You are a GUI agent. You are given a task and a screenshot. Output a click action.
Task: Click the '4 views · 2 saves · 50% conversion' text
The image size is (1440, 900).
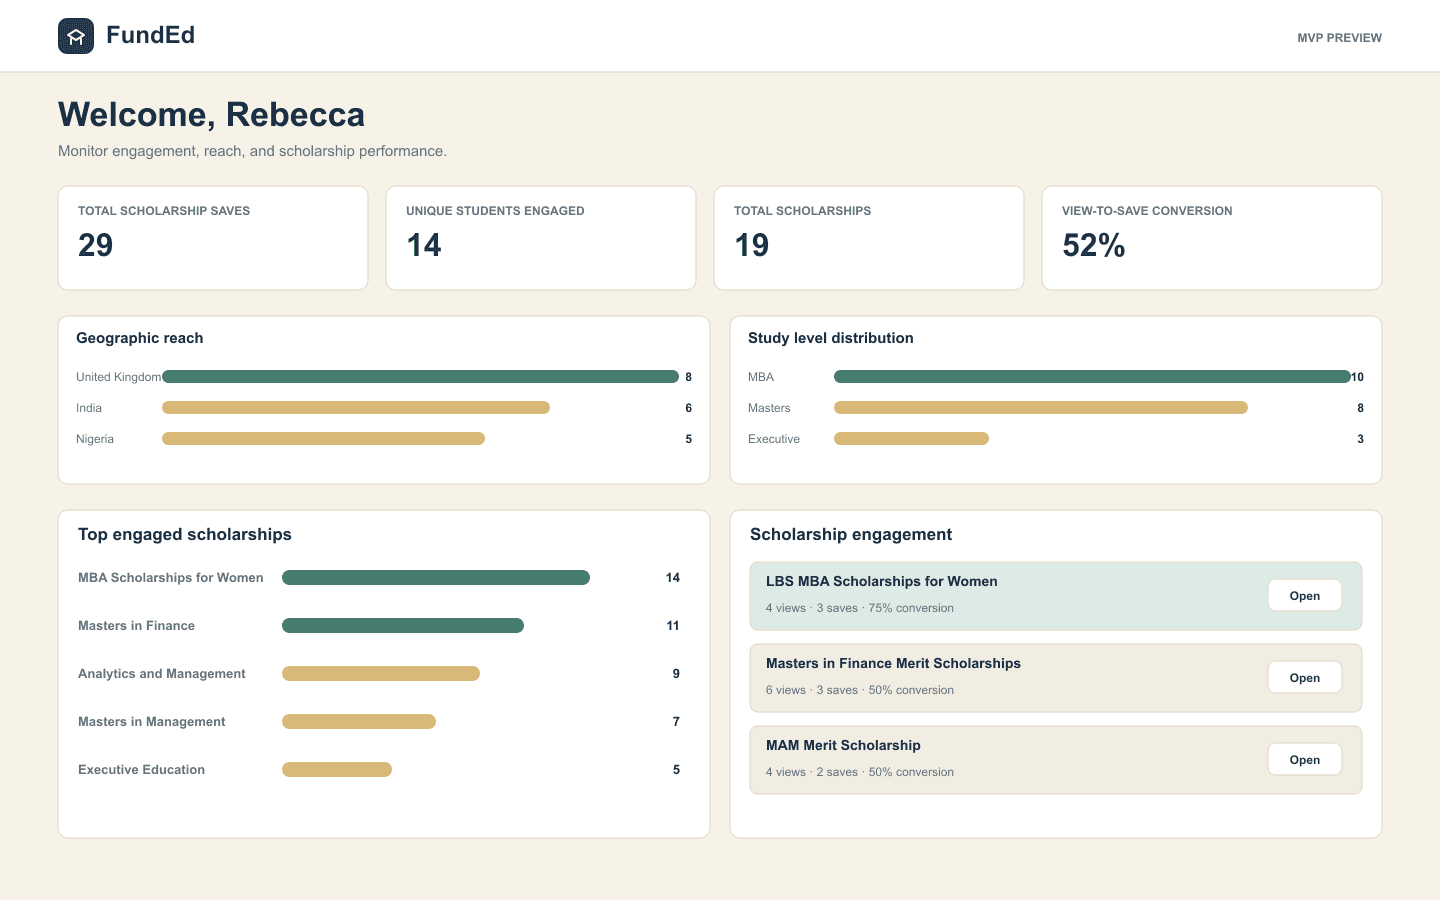pos(860,772)
